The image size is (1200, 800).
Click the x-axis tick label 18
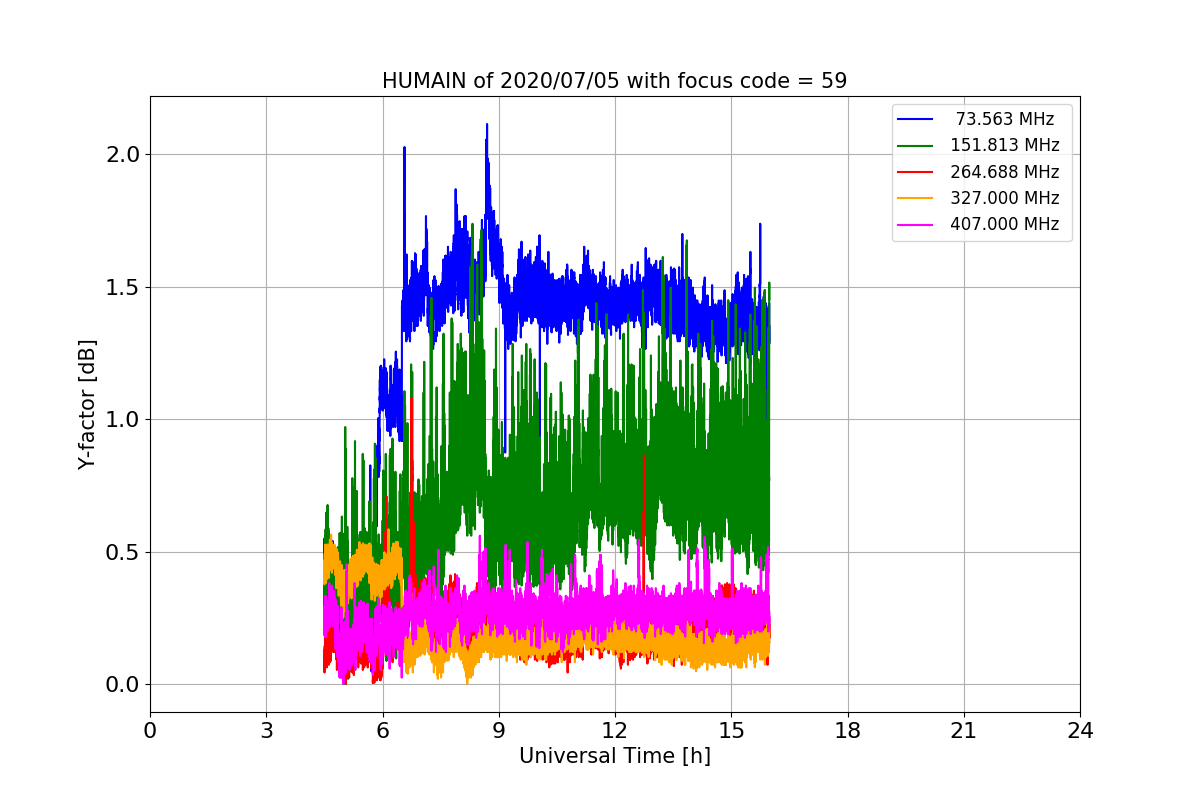tap(848, 730)
